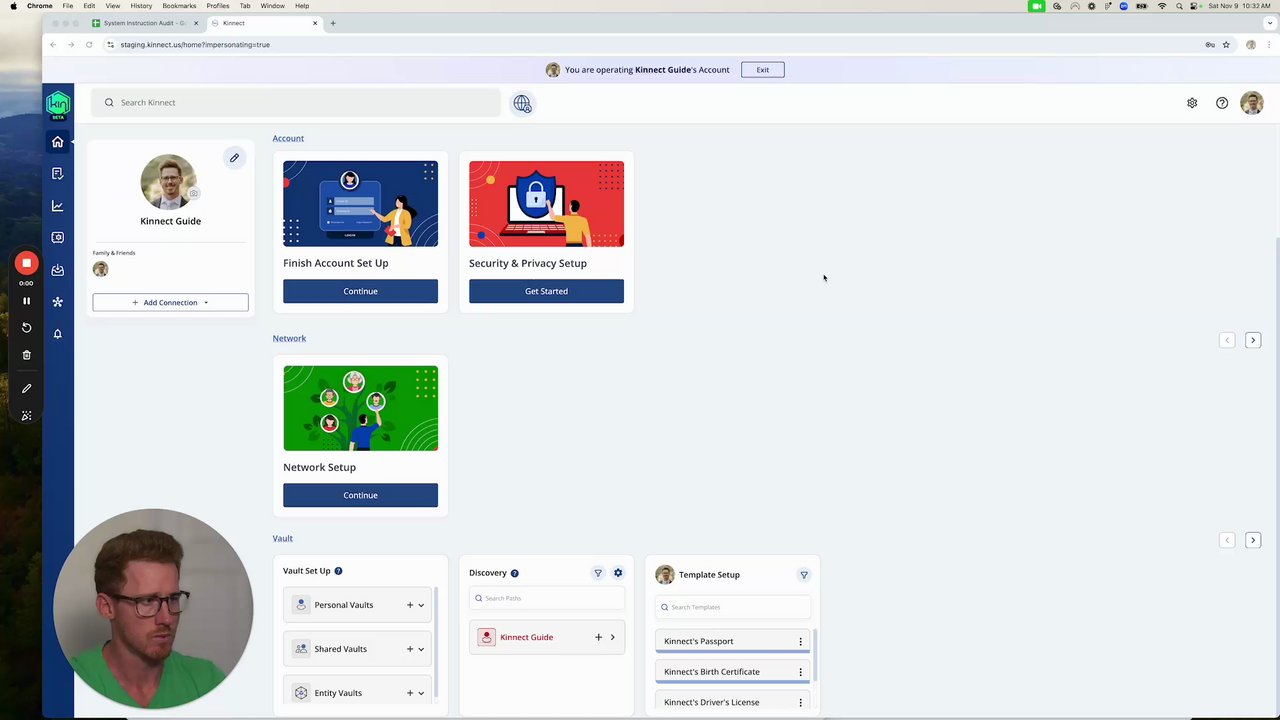Click plus on Kinnect Guide discovery row

[x=598, y=637]
